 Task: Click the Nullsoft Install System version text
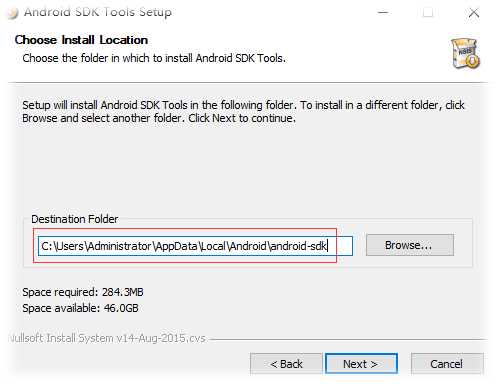pyautogui.click(x=107, y=338)
